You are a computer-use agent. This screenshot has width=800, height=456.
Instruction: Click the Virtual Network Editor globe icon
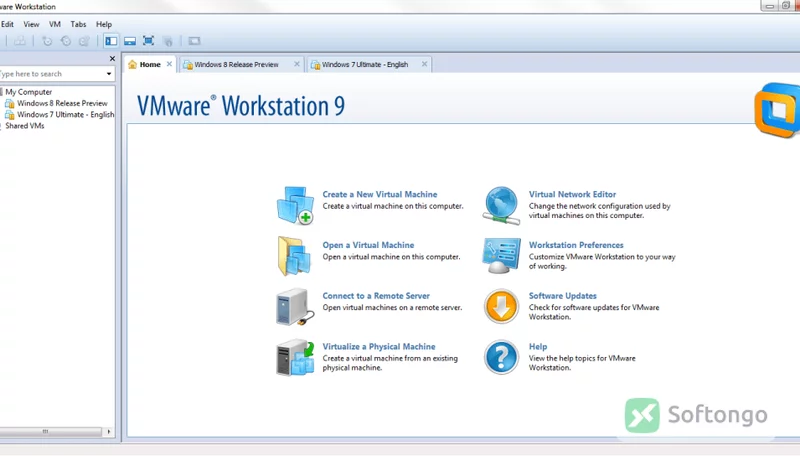coord(501,205)
